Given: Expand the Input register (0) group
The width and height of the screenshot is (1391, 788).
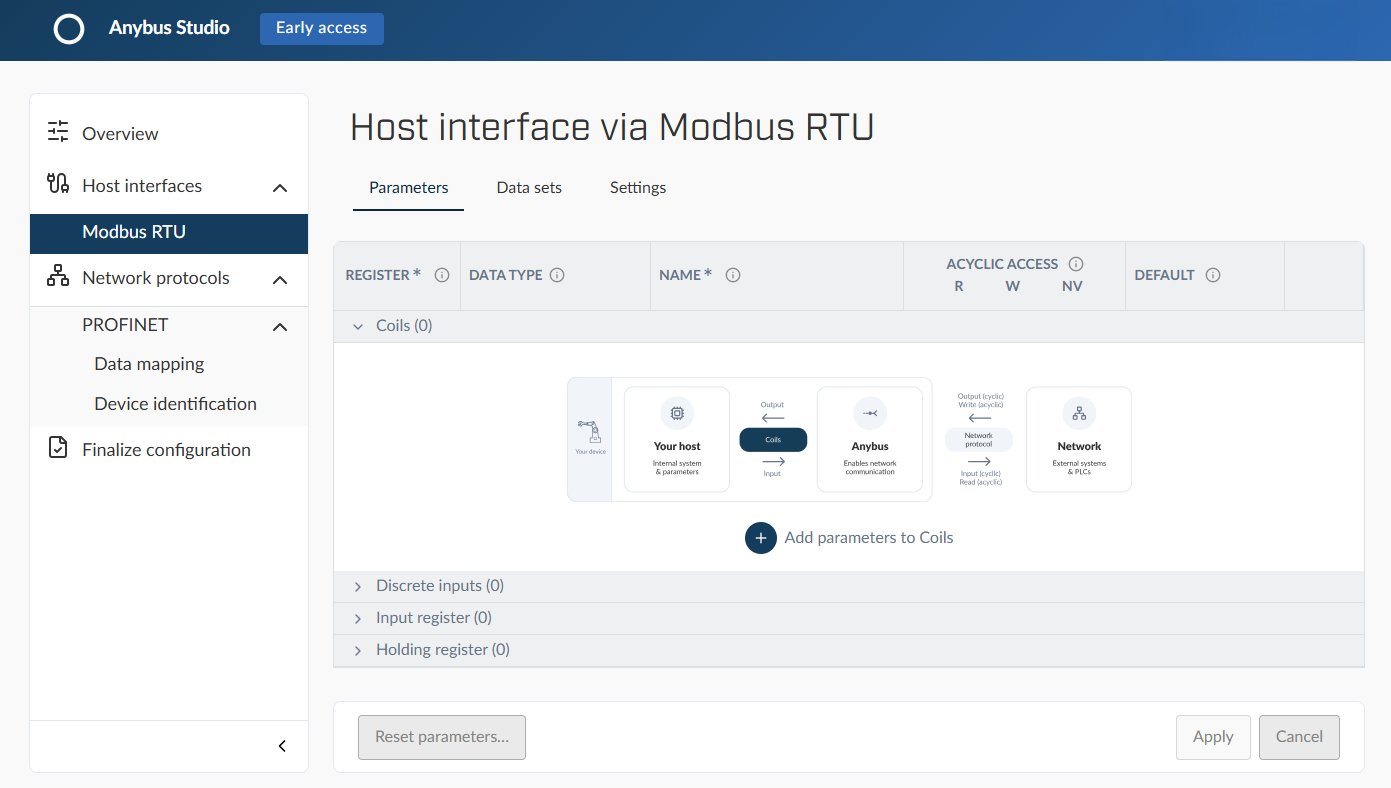Looking at the screenshot, I should pyautogui.click(x=358, y=619).
